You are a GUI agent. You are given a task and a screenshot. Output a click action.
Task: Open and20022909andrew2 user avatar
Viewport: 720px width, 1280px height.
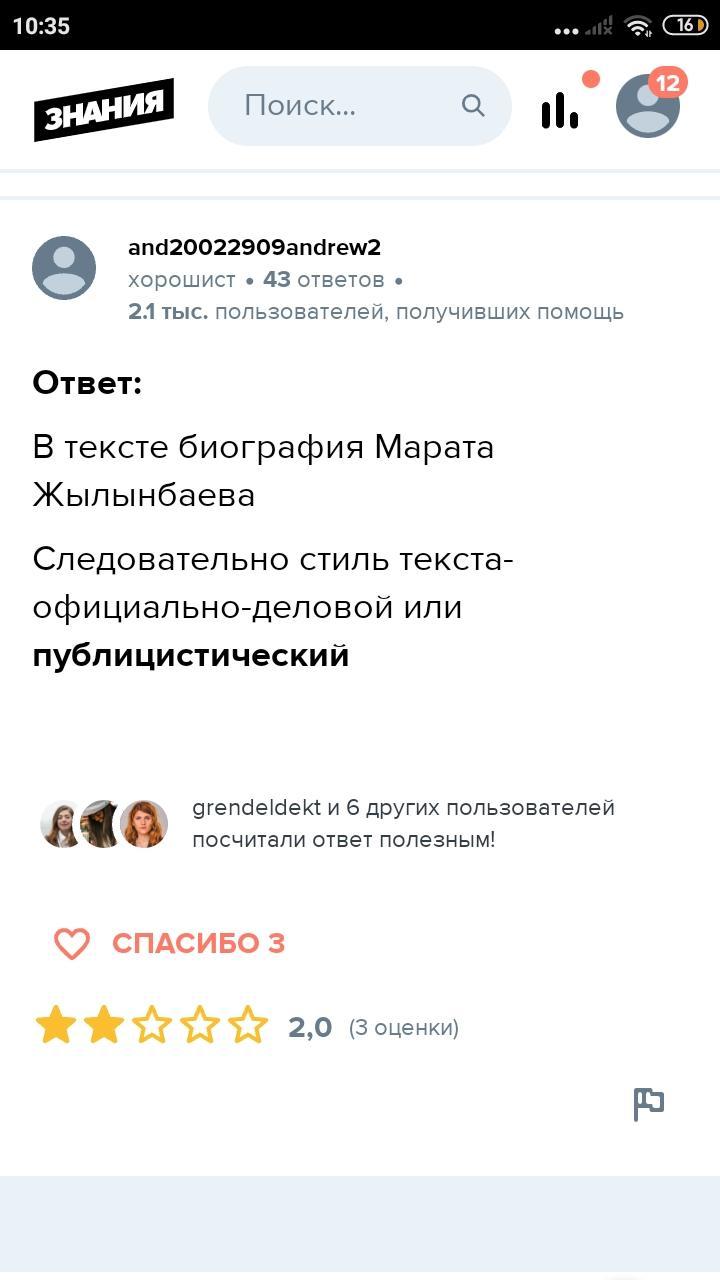[x=64, y=268]
